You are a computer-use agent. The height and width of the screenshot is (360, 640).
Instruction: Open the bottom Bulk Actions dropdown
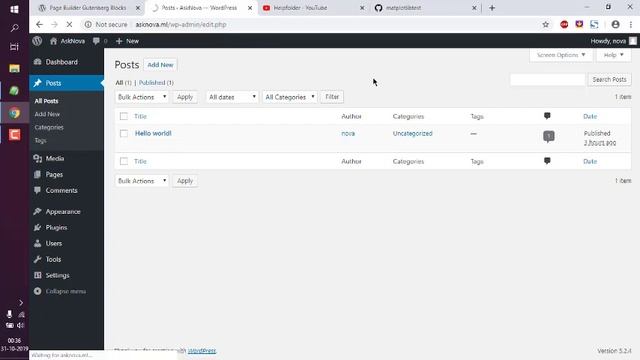pos(142,181)
